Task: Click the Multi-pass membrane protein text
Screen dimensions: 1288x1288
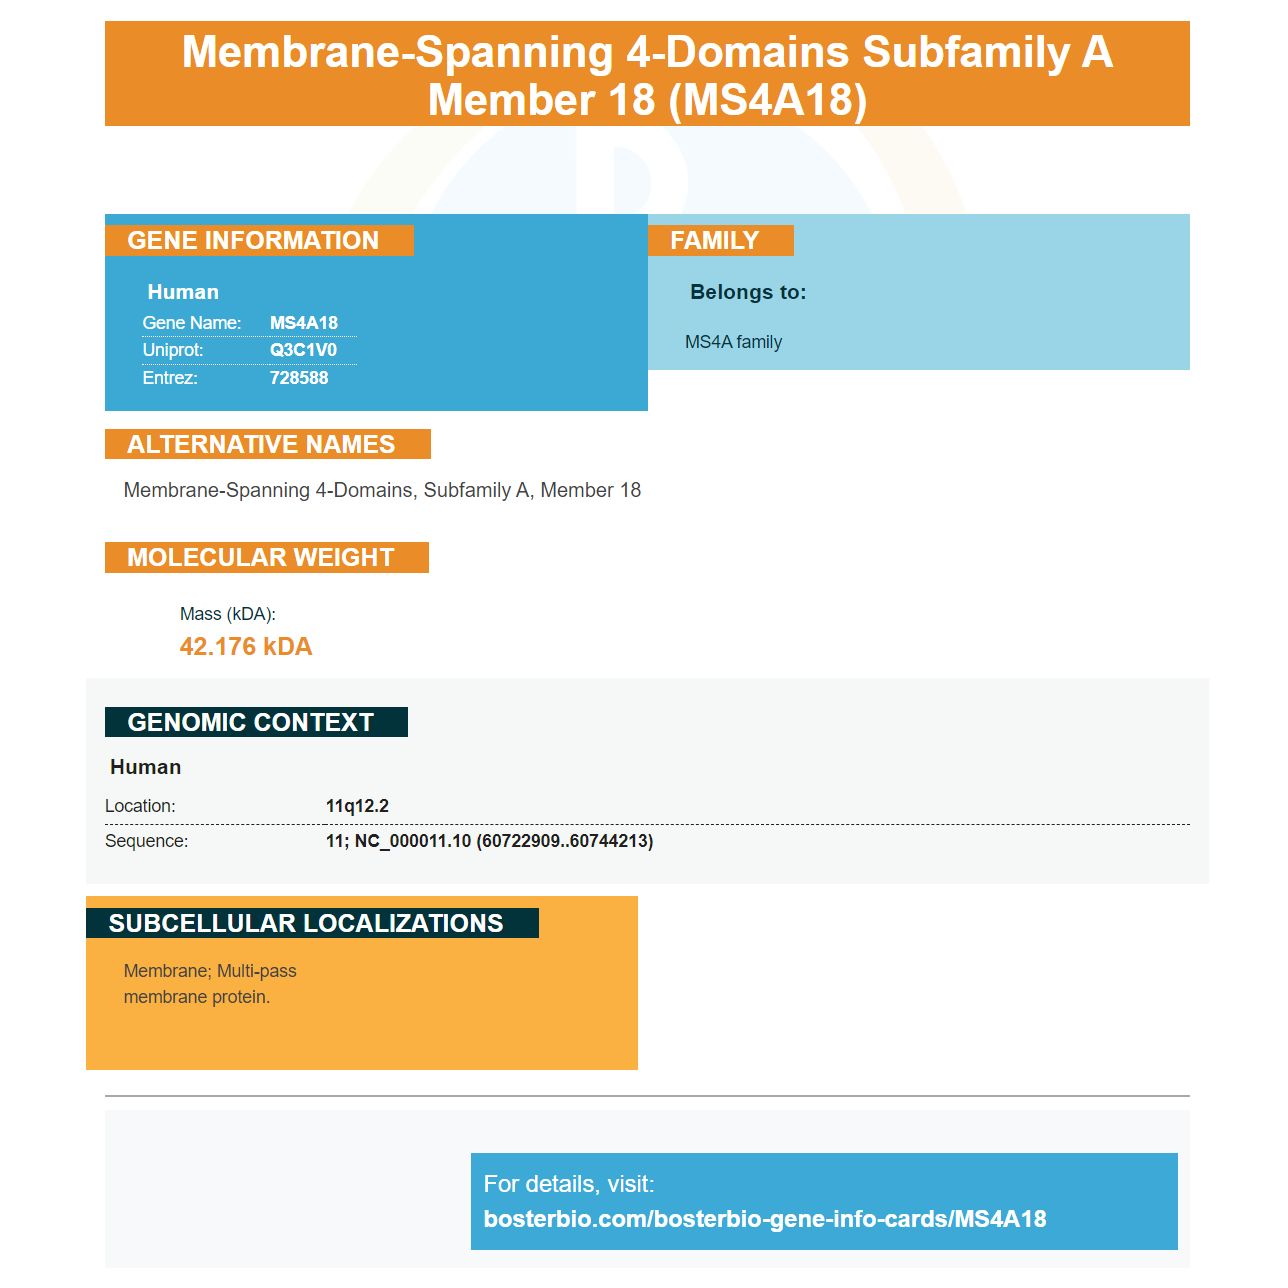Action: 210,984
